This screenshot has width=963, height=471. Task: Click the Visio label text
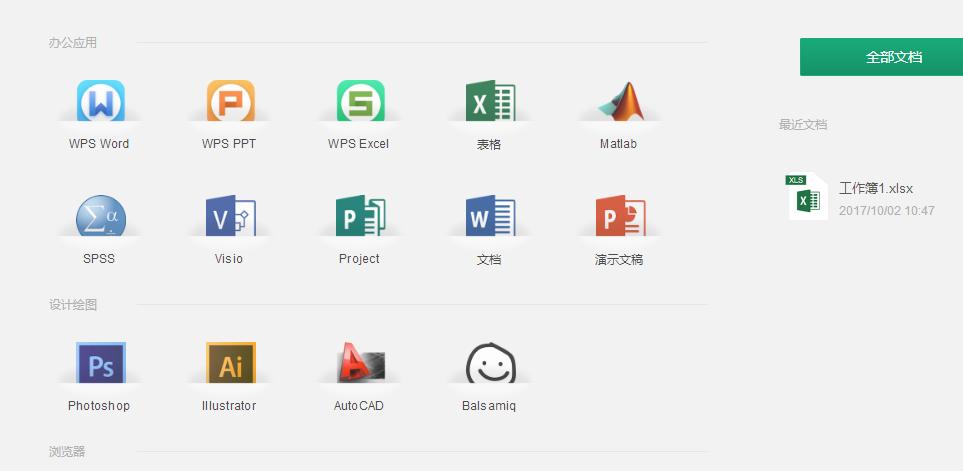[x=229, y=259]
